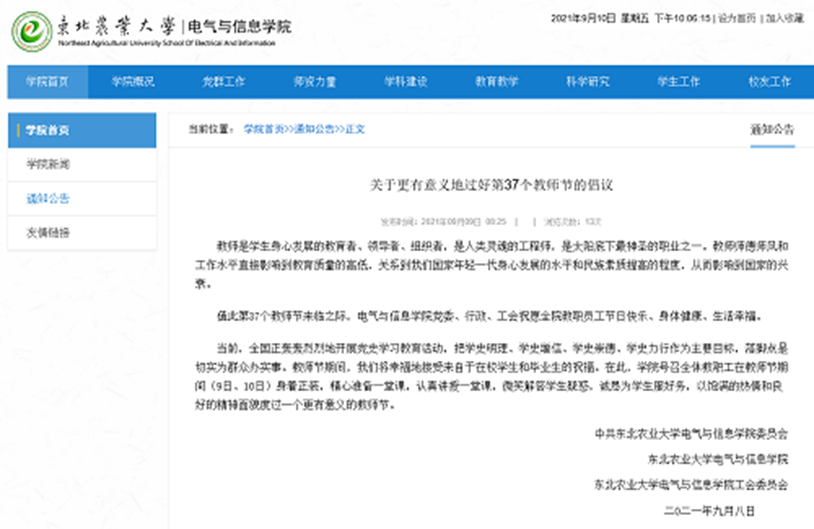
Task: Open the 学科建设 menu item
Action: (406, 82)
